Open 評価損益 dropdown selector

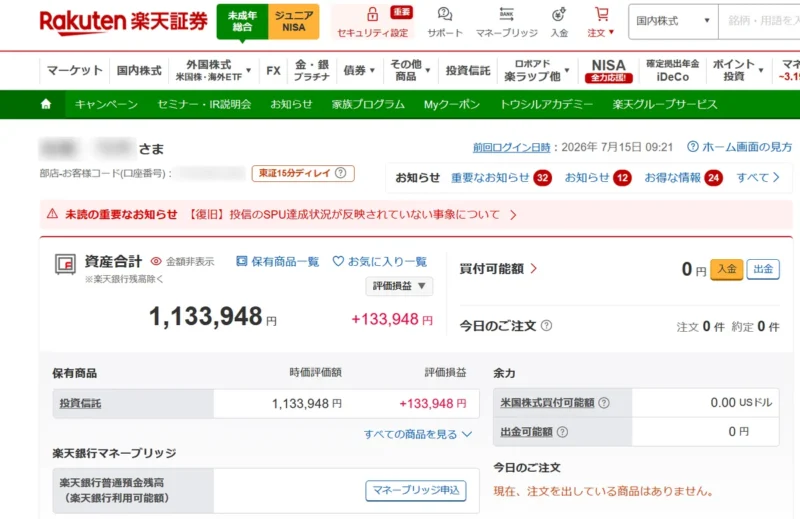[399, 286]
